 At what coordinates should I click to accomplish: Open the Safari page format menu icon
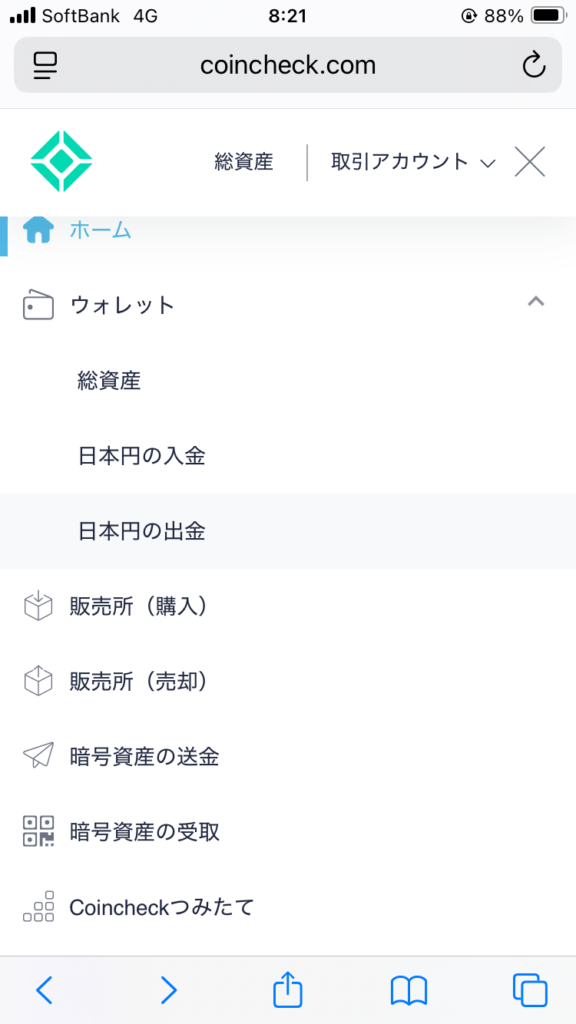click(x=45, y=65)
